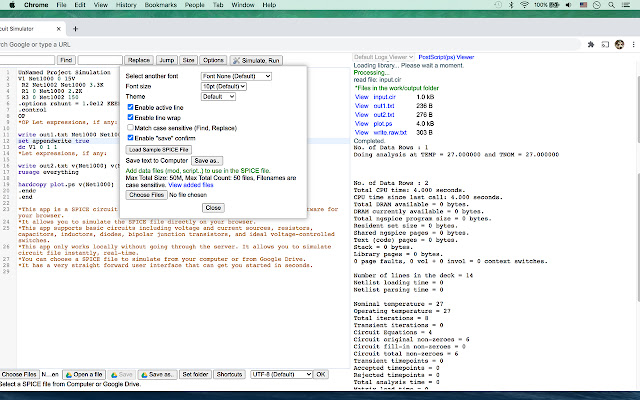This screenshot has height=400, width=640.
Task: Open Spotlight search icon
Action: coord(611,5)
